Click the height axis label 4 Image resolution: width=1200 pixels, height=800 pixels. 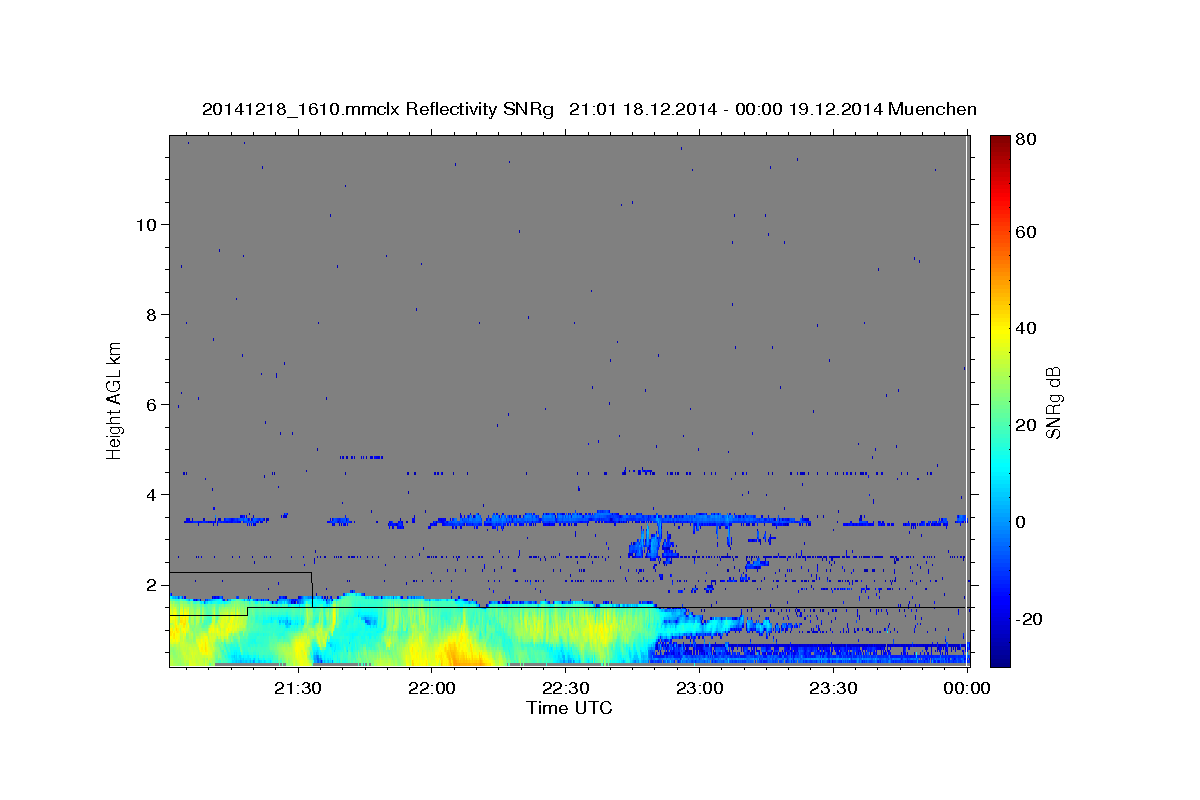(x=152, y=494)
